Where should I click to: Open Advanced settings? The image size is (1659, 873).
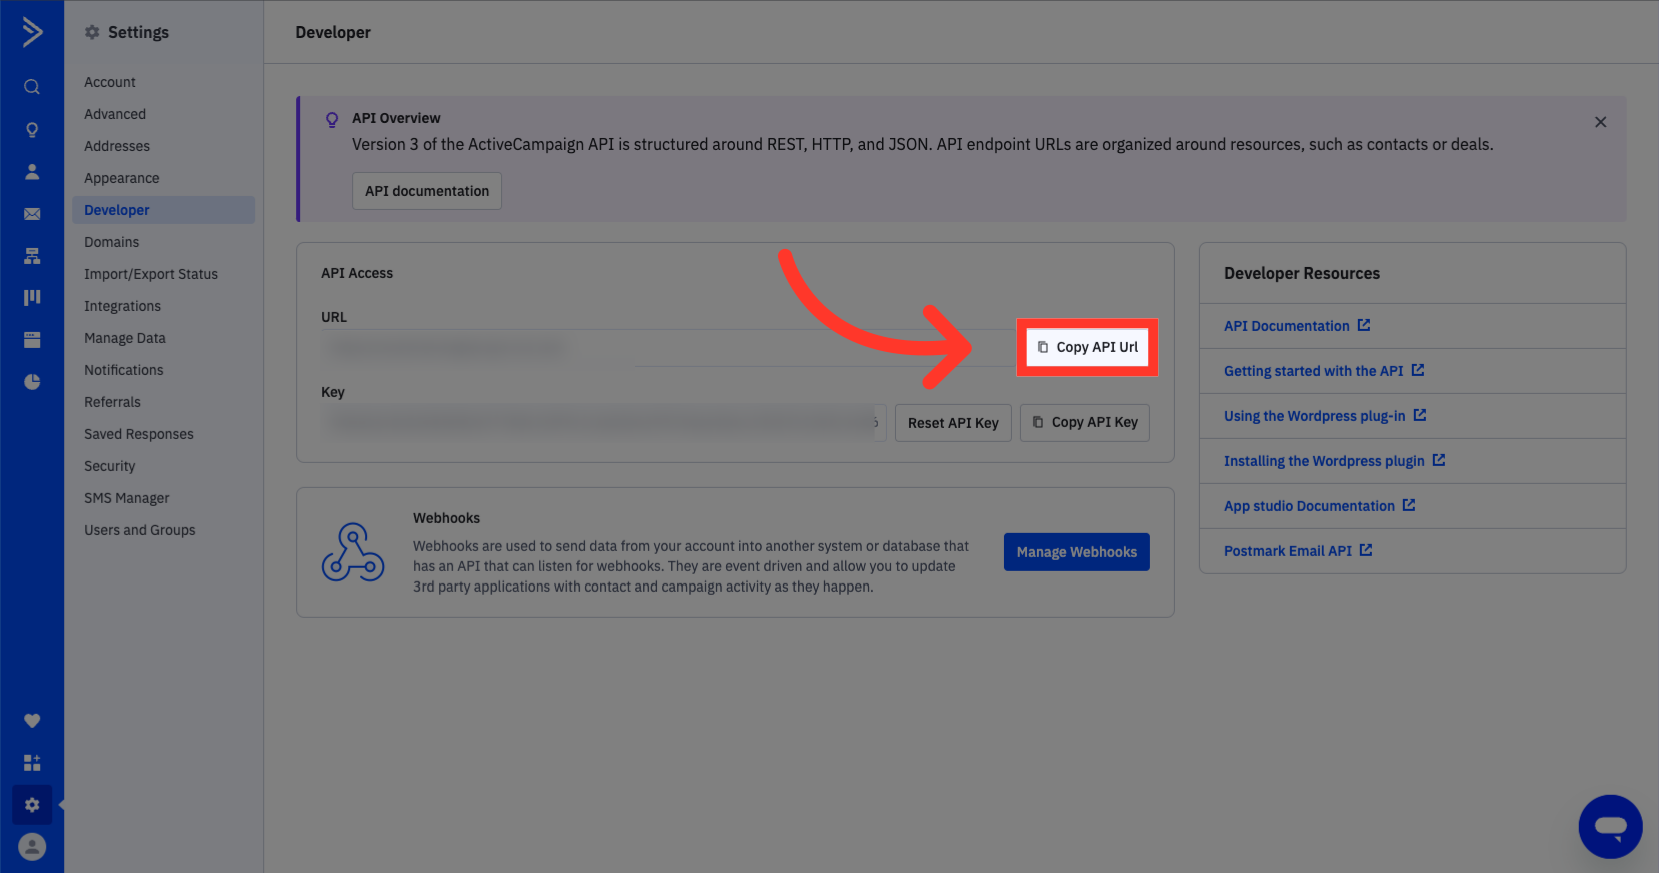115,114
